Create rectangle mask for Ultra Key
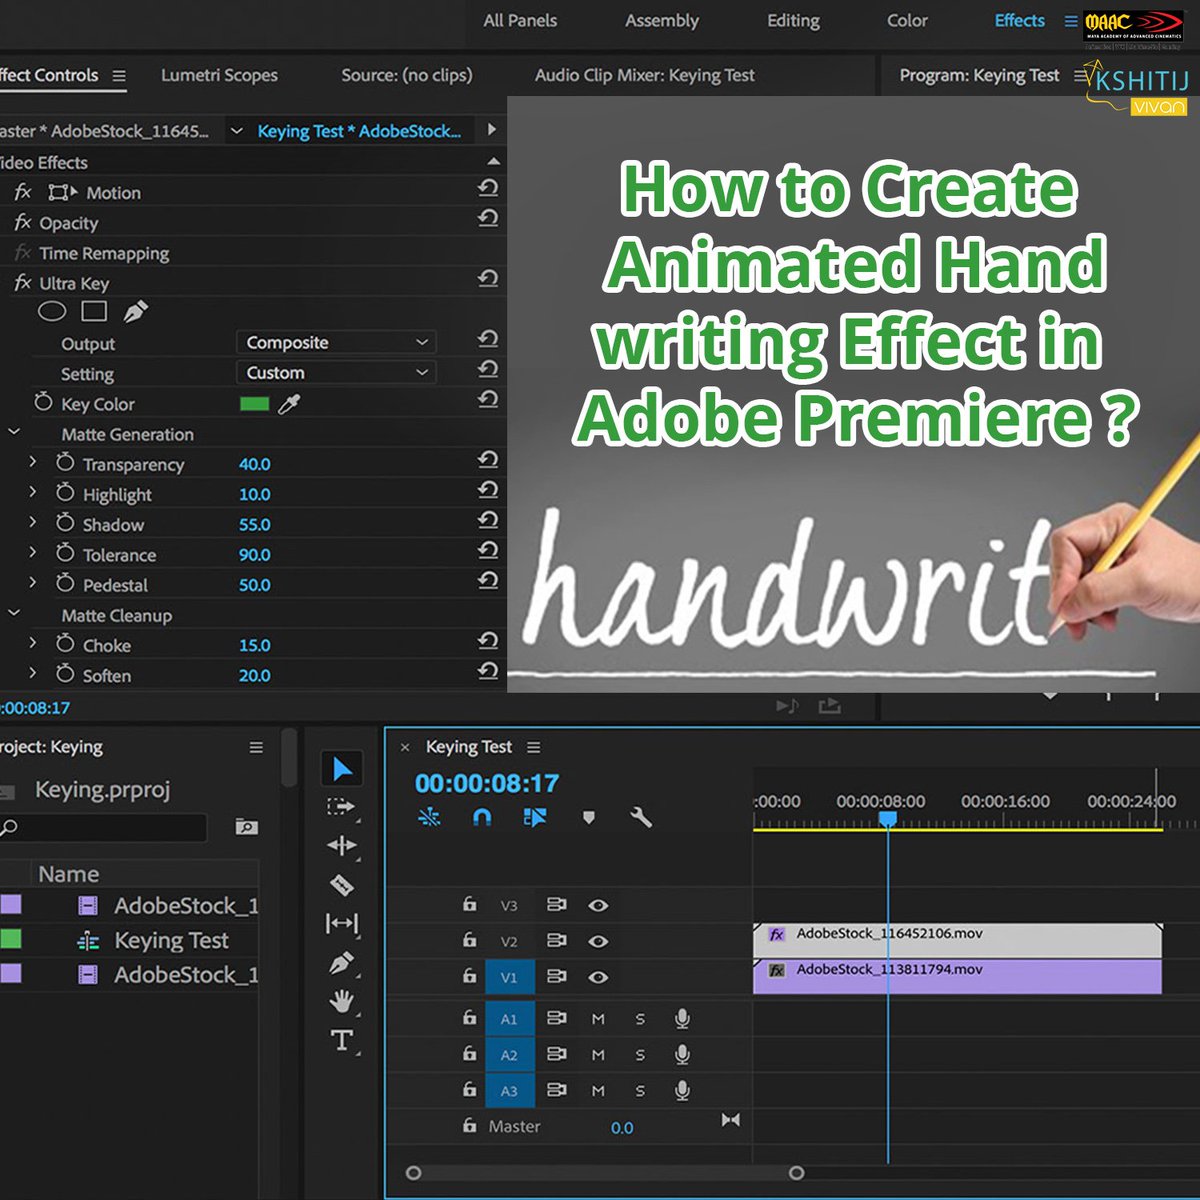The image size is (1200, 1200). pyautogui.click(x=94, y=312)
